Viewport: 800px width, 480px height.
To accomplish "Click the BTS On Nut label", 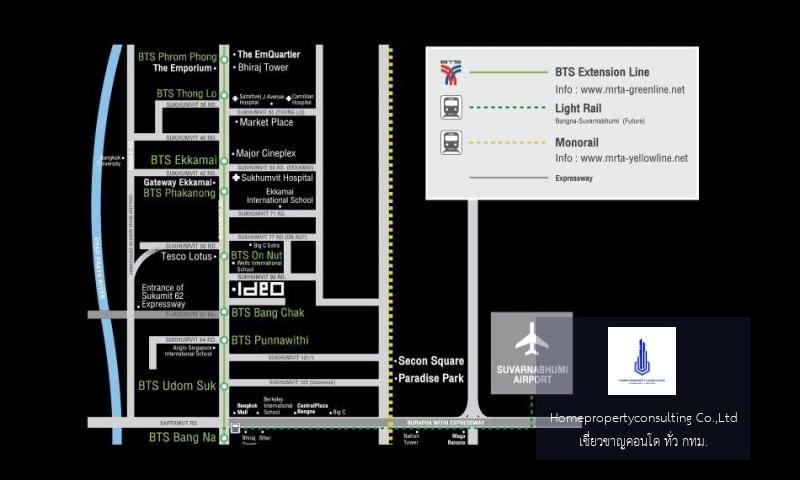I will click(256, 255).
